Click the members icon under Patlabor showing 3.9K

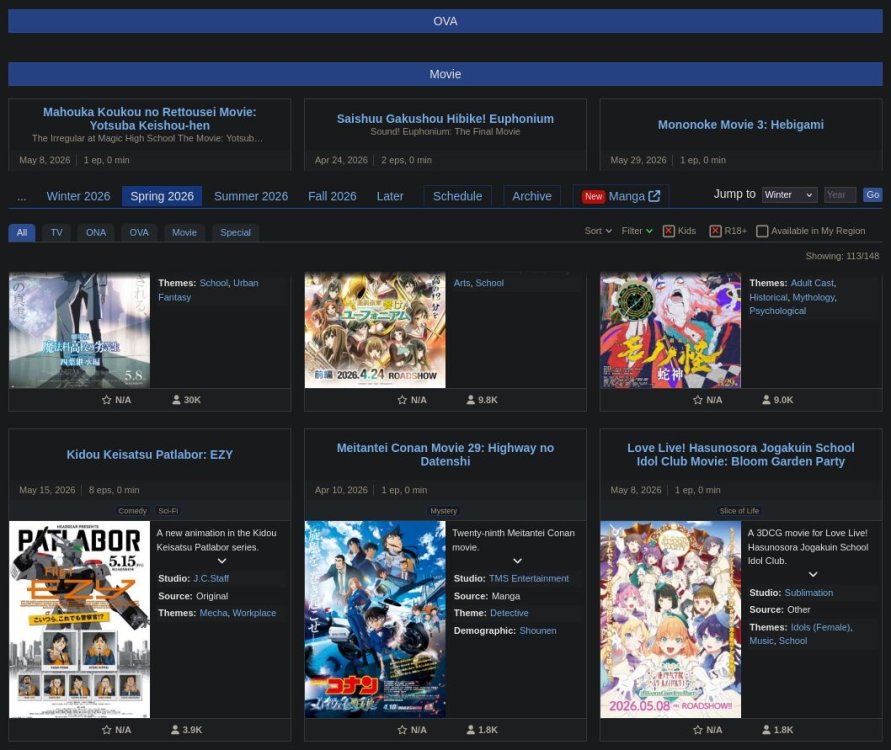coord(175,730)
